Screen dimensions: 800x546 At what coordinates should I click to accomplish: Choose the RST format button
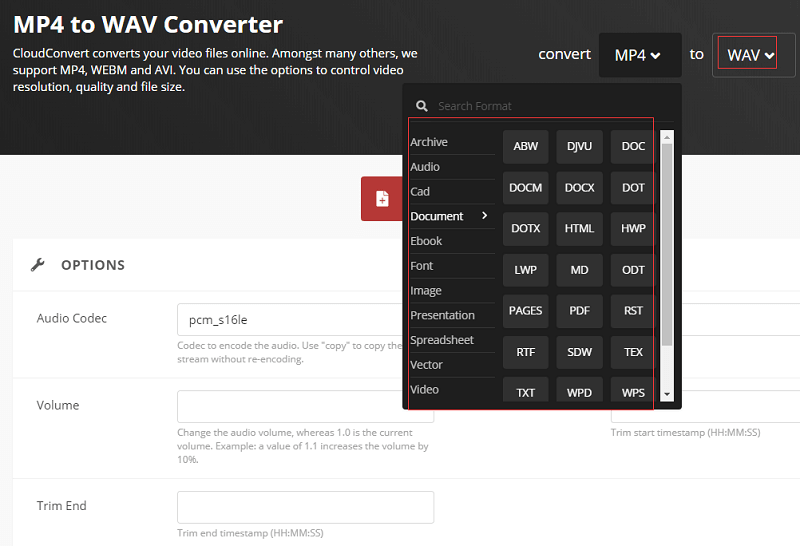pos(632,311)
